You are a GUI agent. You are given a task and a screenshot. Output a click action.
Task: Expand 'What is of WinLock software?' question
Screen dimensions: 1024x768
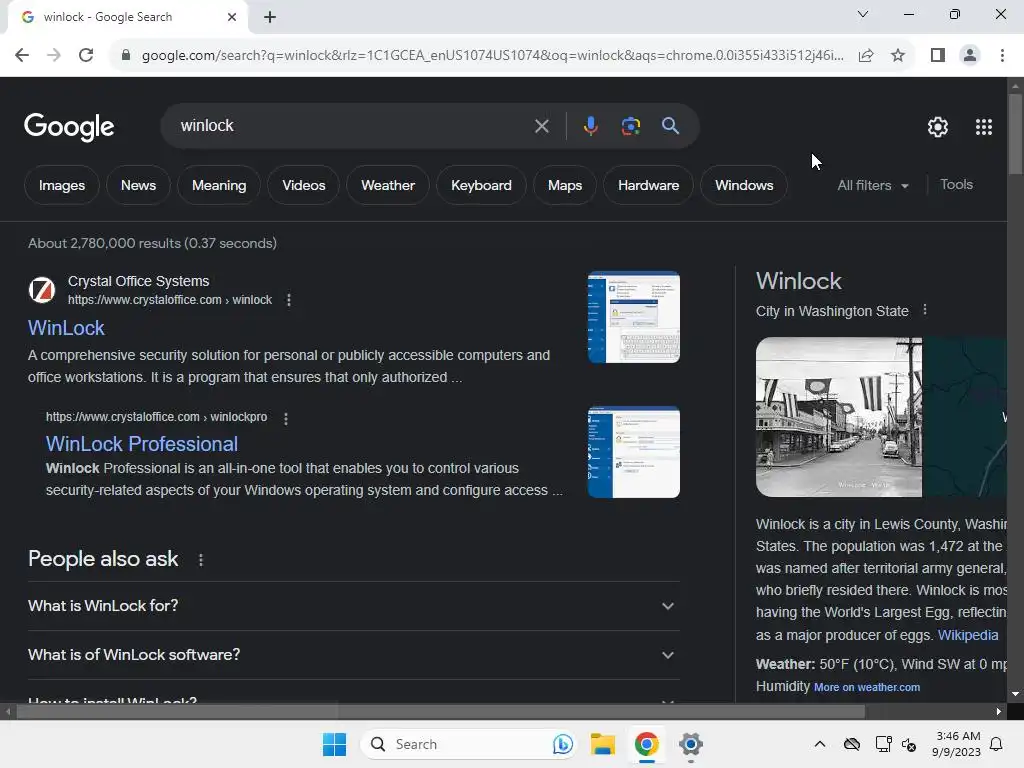point(354,655)
